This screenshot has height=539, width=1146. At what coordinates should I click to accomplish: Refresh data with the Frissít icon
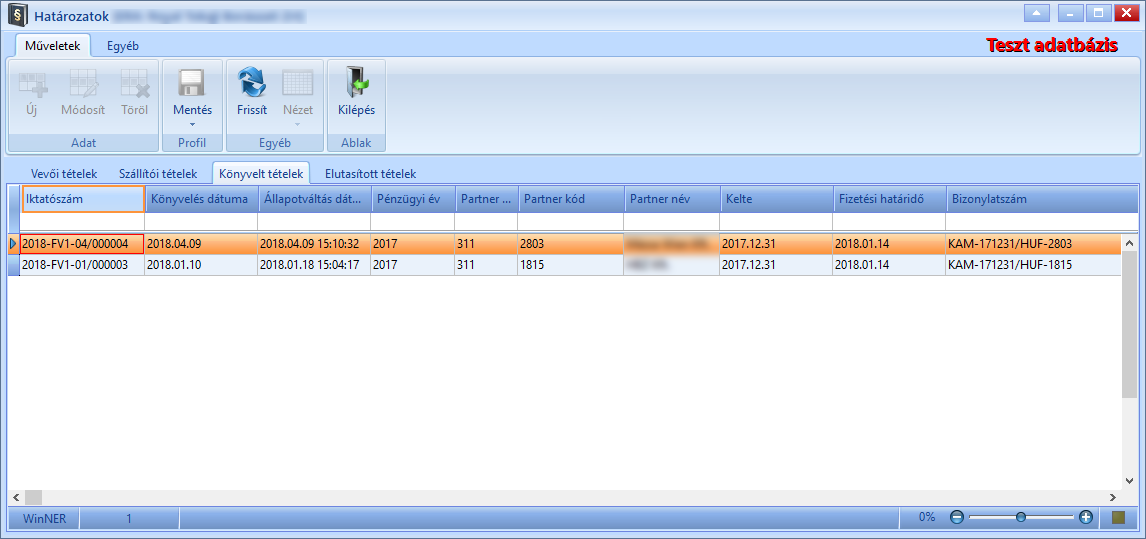[x=252, y=83]
